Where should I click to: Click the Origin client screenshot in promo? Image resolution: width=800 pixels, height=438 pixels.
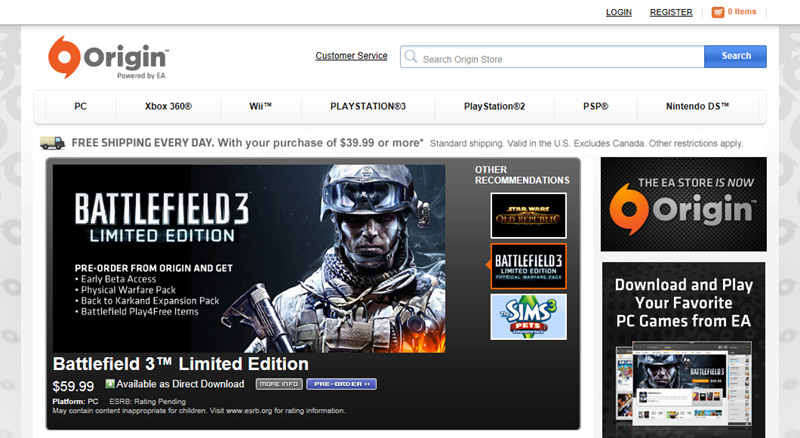(x=684, y=384)
